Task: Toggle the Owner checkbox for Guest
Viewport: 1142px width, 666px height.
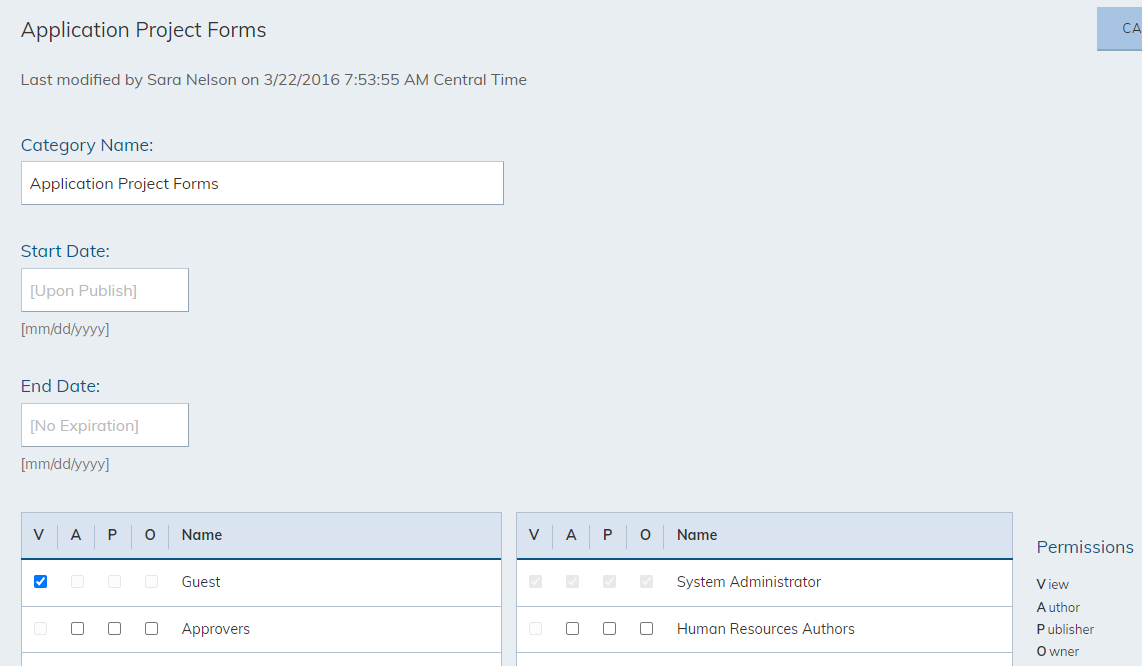Action: coord(151,581)
